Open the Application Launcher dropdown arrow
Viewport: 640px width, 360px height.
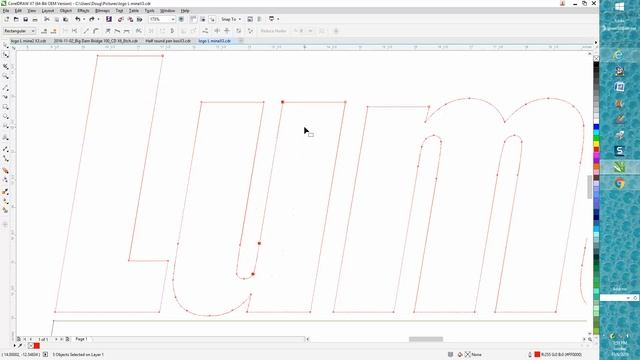[278, 19]
